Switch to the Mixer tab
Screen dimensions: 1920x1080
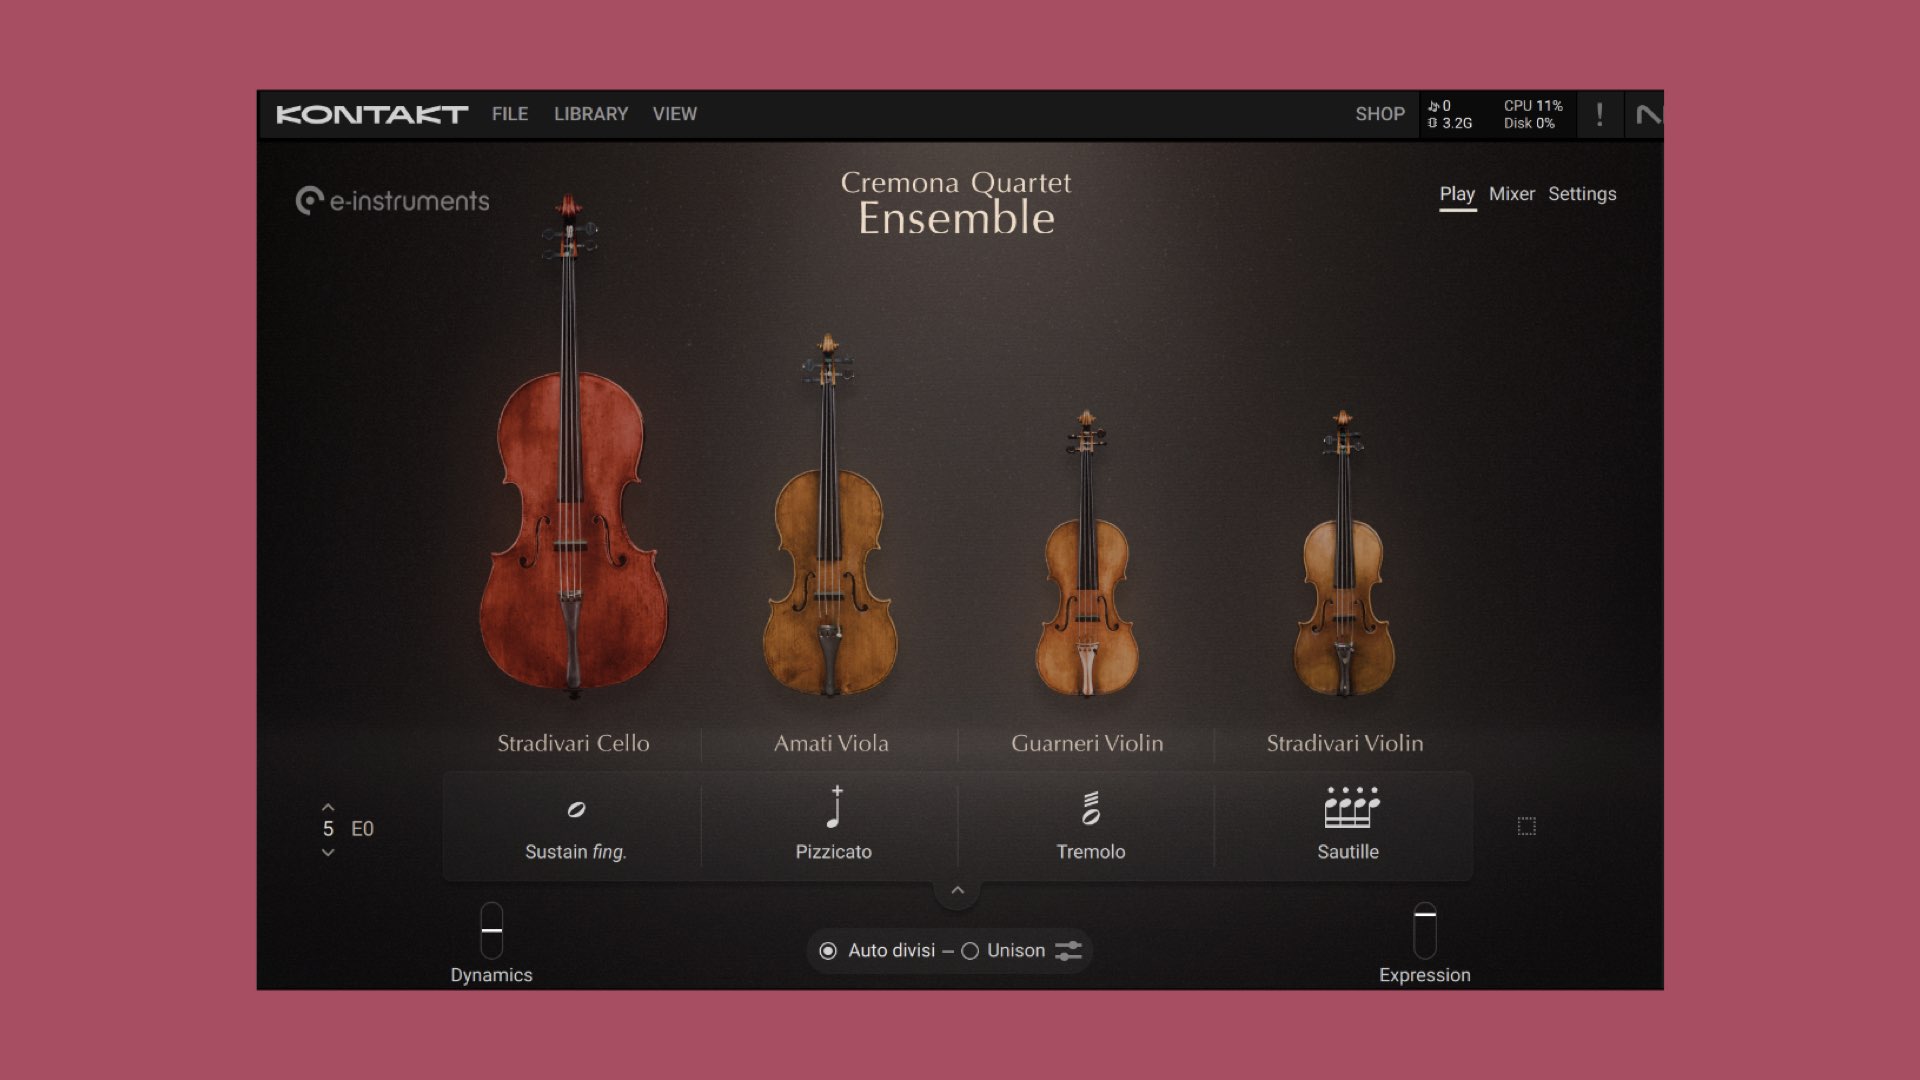pyautogui.click(x=1511, y=194)
